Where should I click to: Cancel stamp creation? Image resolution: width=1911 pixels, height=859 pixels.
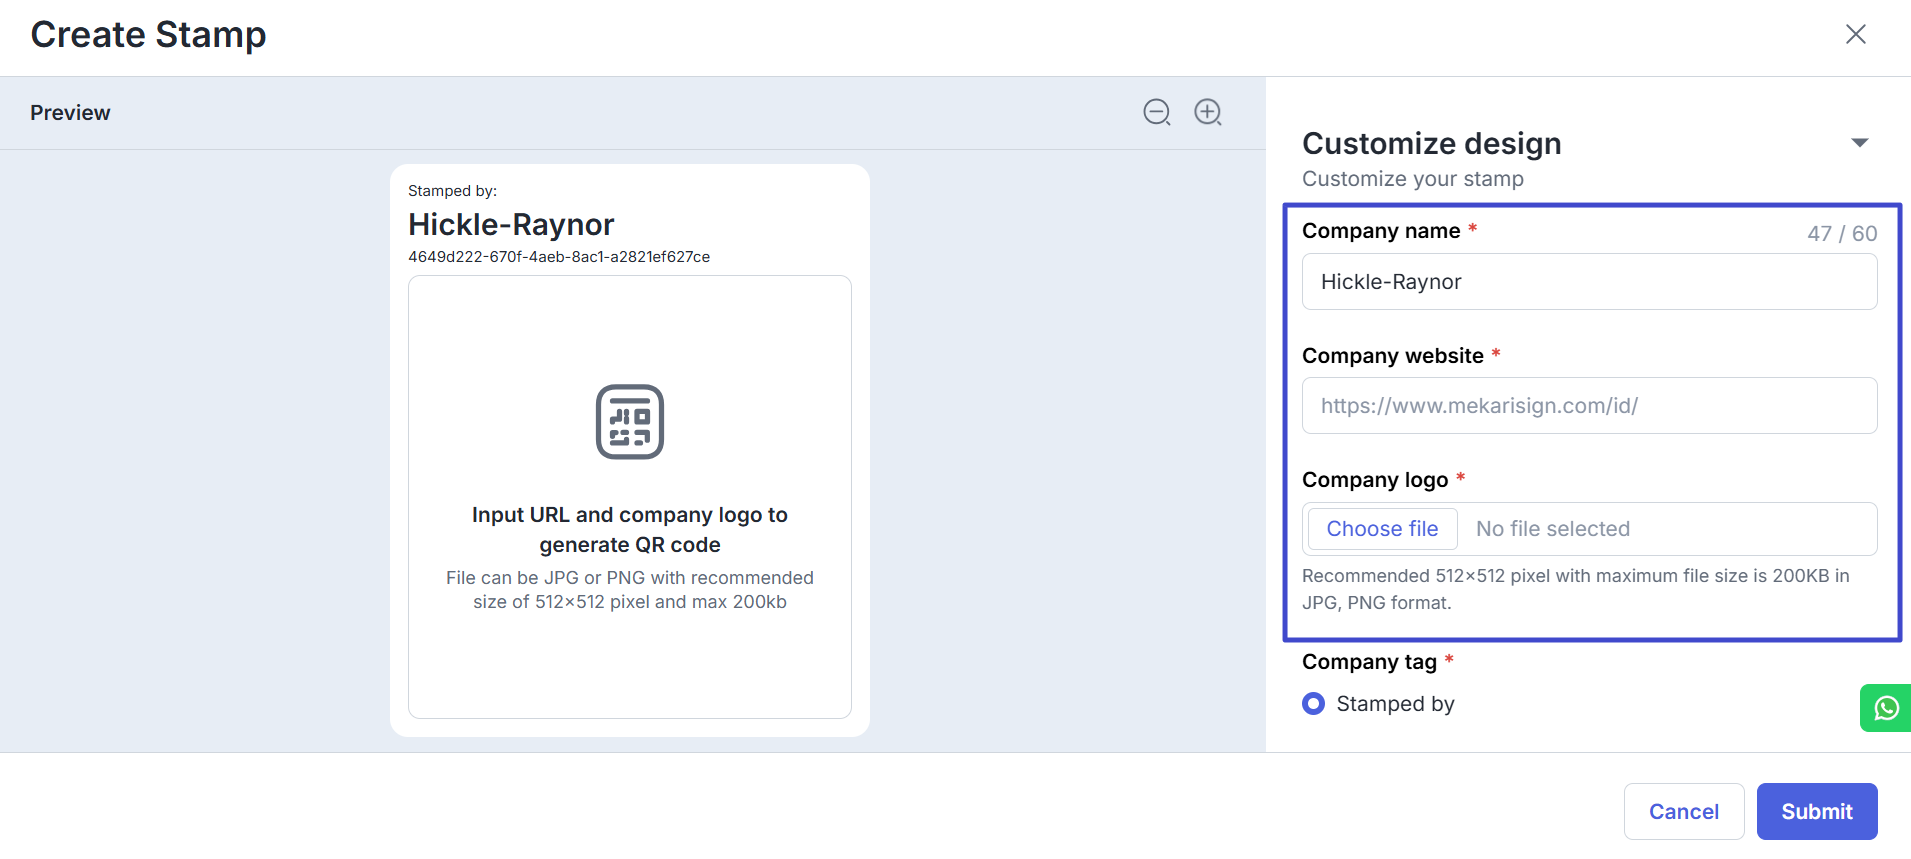click(1684, 812)
